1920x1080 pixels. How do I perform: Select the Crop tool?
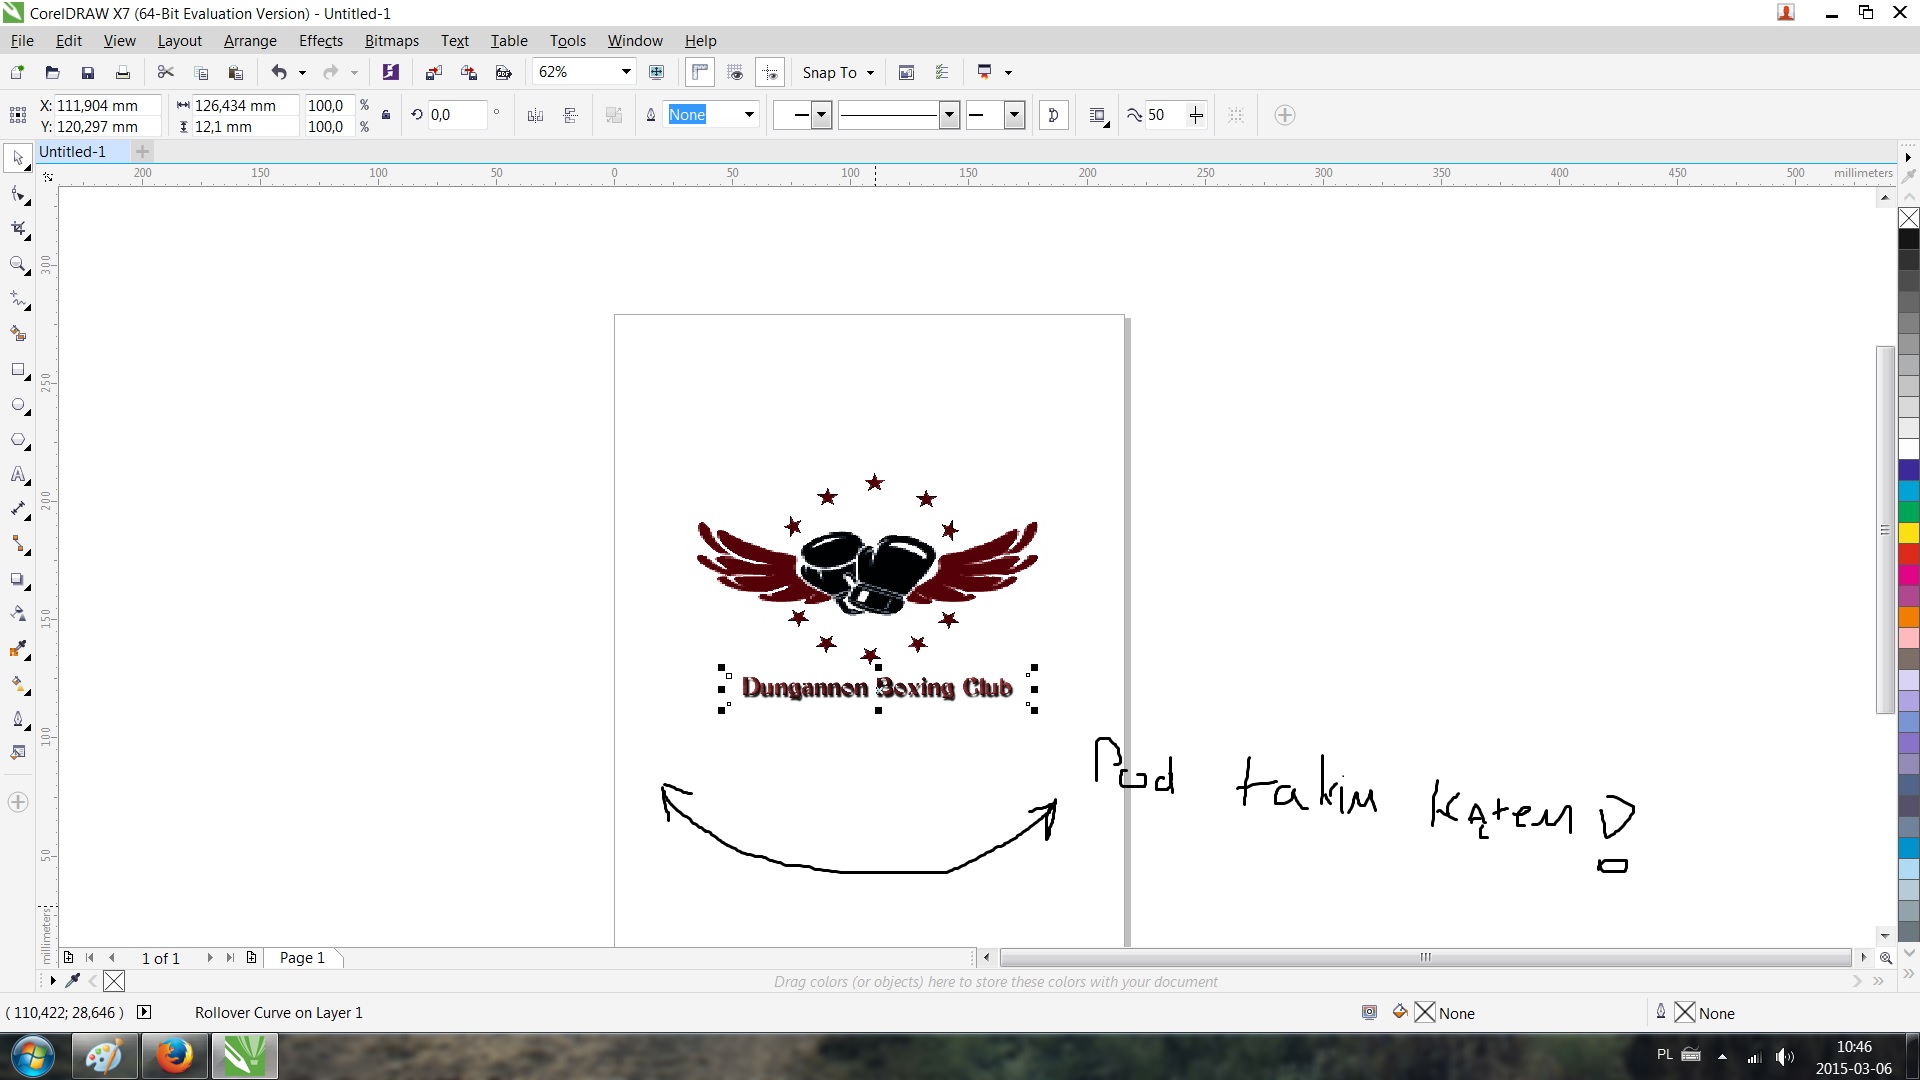click(x=18, y=229)
